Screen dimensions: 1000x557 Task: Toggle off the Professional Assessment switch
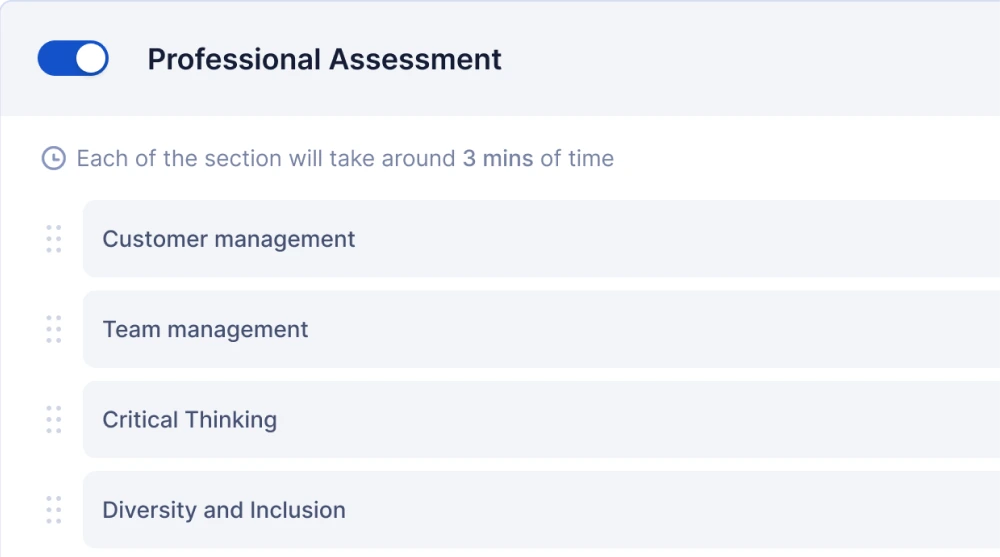point(72,59)
